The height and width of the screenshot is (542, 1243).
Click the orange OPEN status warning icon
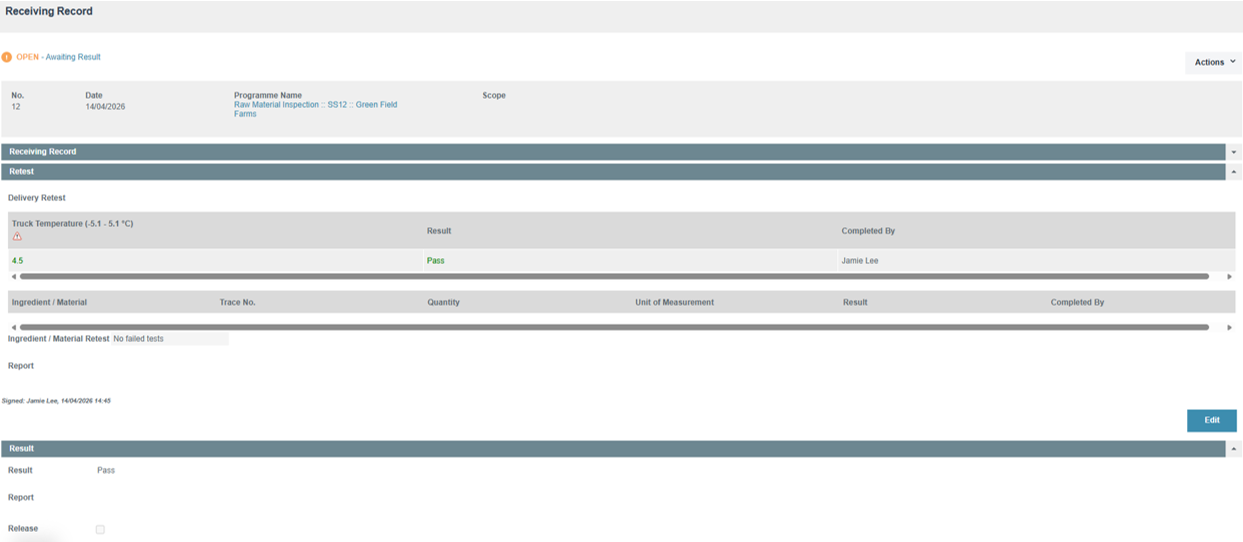click(7, 57)
